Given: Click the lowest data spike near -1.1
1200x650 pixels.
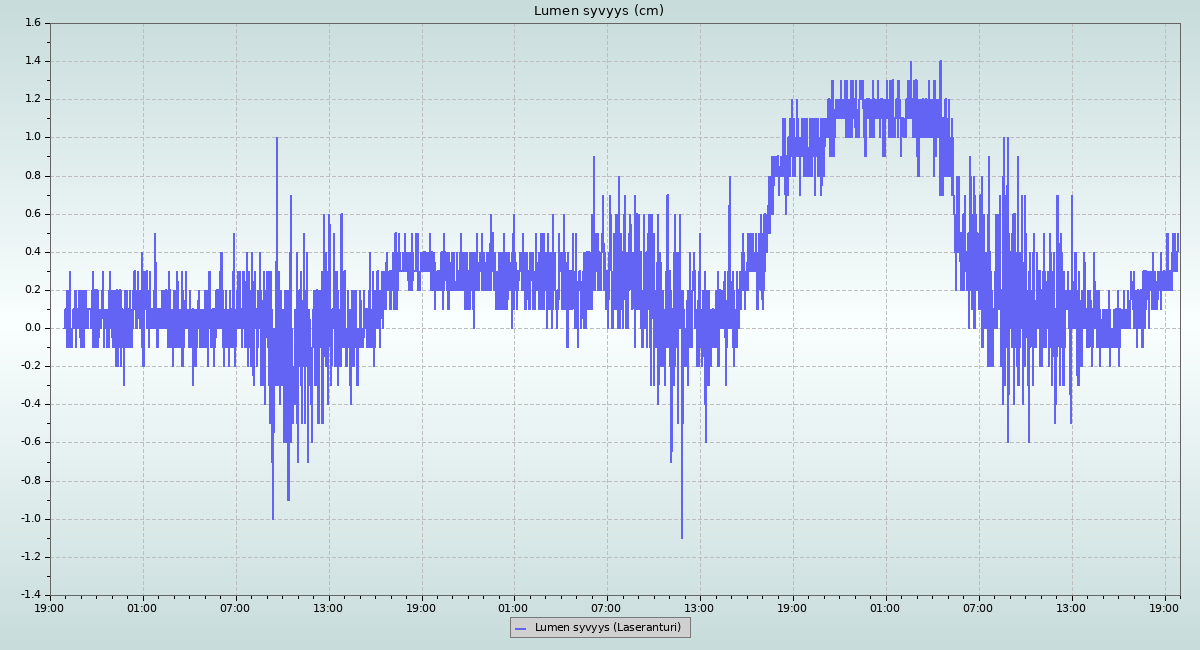Looking at the screenshot, I should [682, 536].
